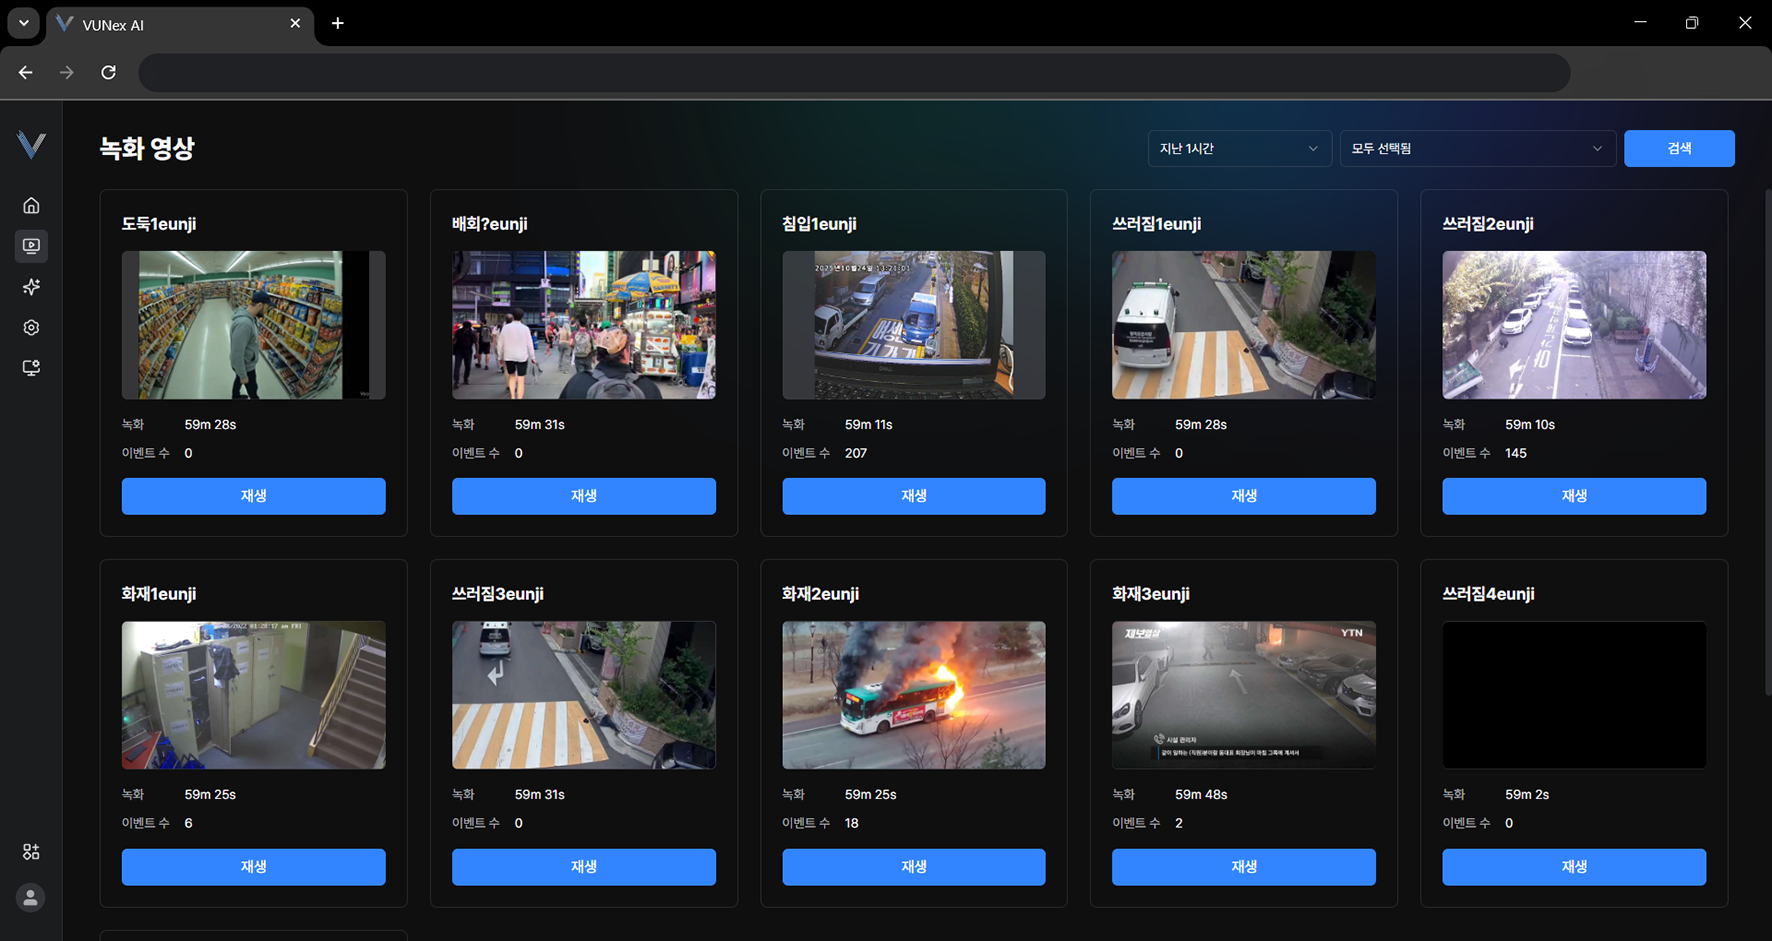This screenshot has height=941, width=1772.
Task: Open the AI sparkle sidebar icon
Action: [31, 287]
